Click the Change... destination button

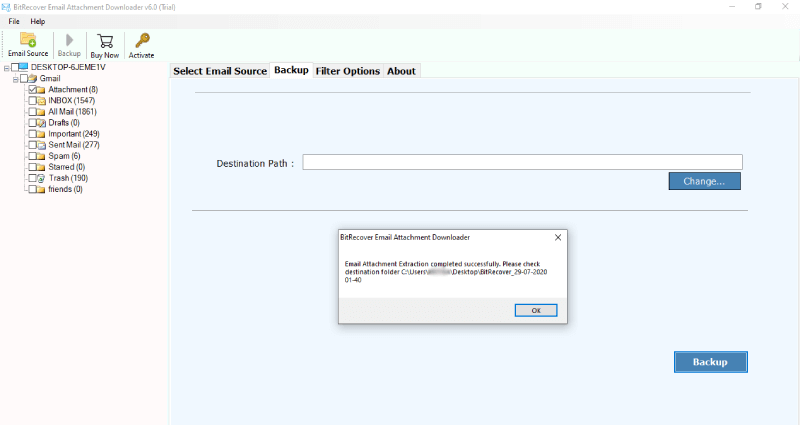tap(705, 181)
